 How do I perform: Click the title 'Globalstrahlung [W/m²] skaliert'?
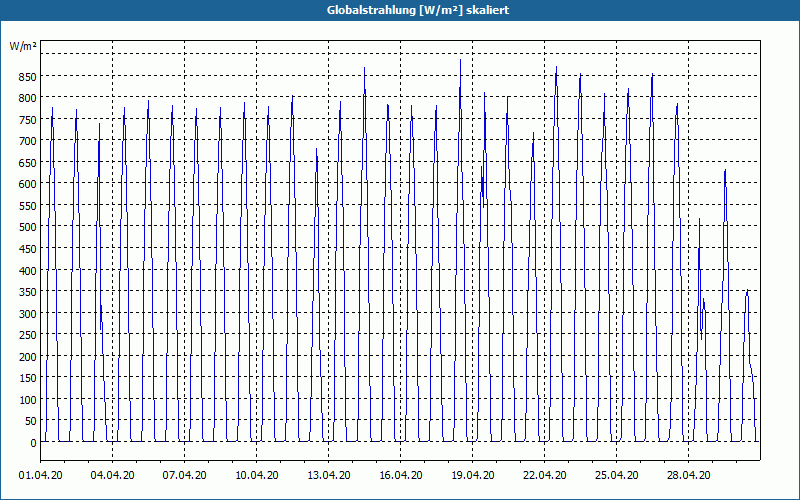pyautogui.click(x=418, y=10)
